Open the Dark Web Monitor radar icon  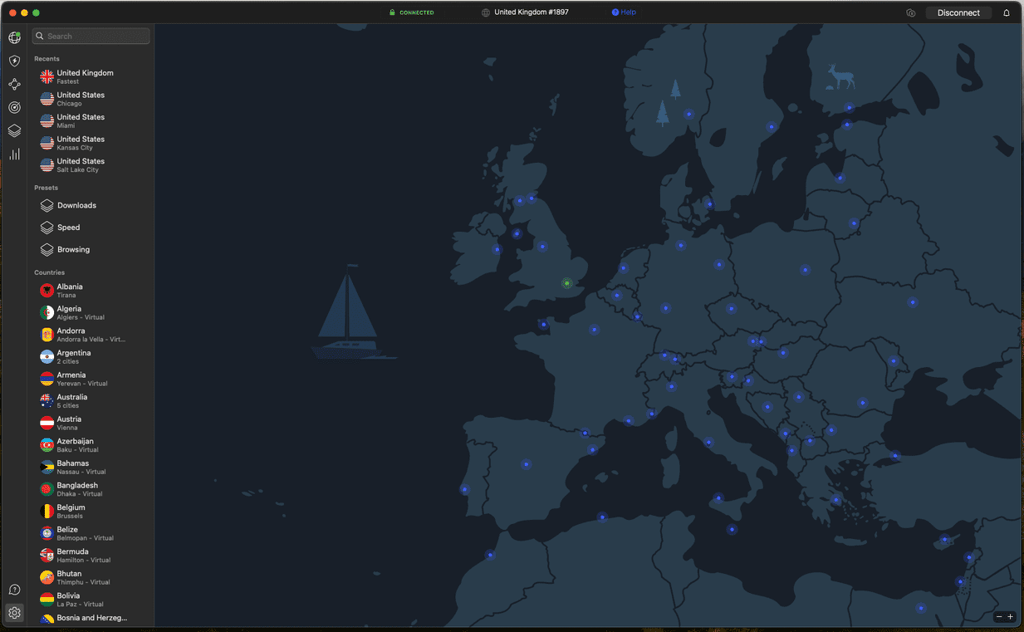(x=14, y=107)
